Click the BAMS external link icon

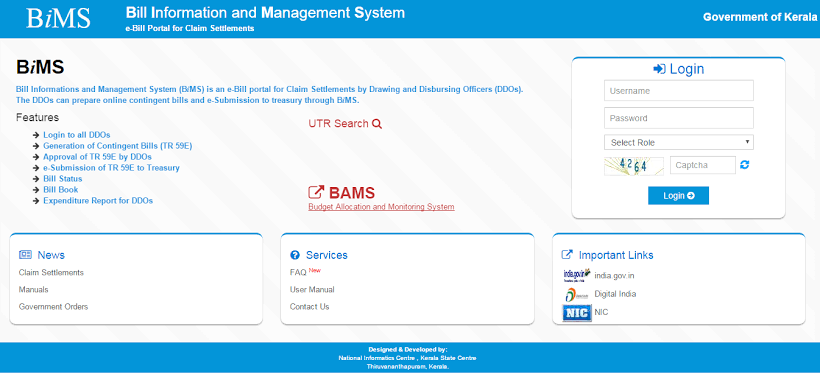click(316, 192)
